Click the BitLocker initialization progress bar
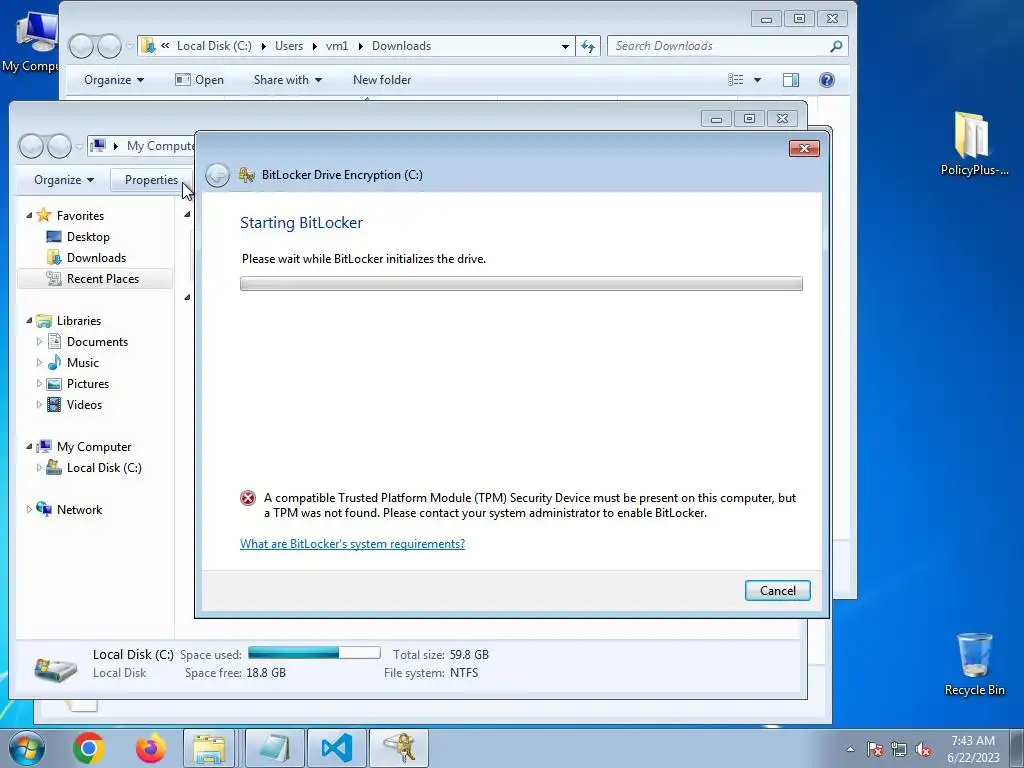The image size is (1024, 768). 521,283
